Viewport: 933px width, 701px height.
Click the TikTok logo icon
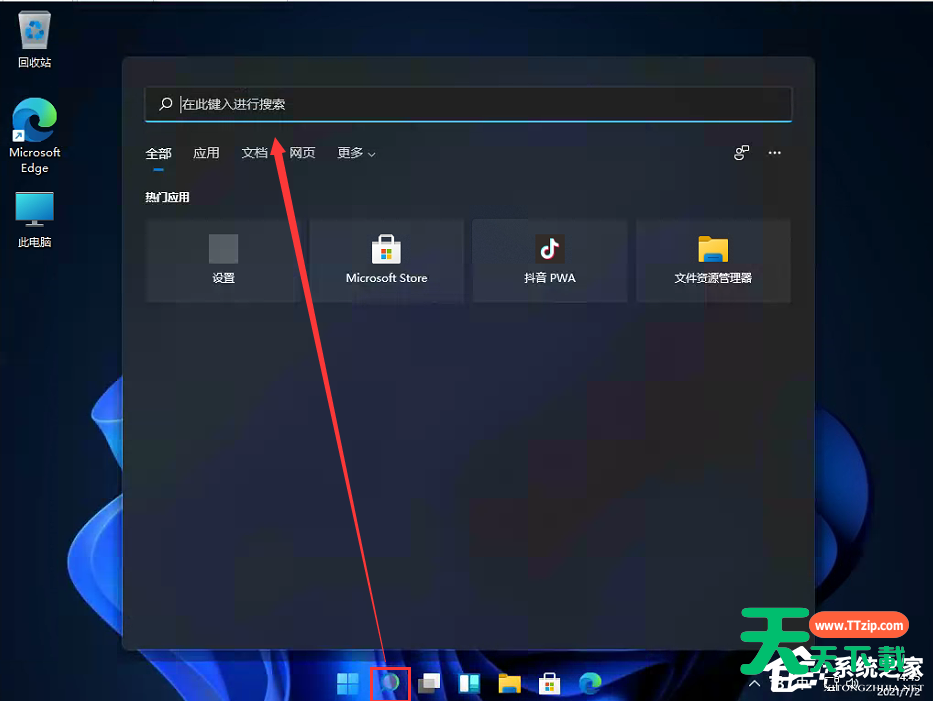549,249
